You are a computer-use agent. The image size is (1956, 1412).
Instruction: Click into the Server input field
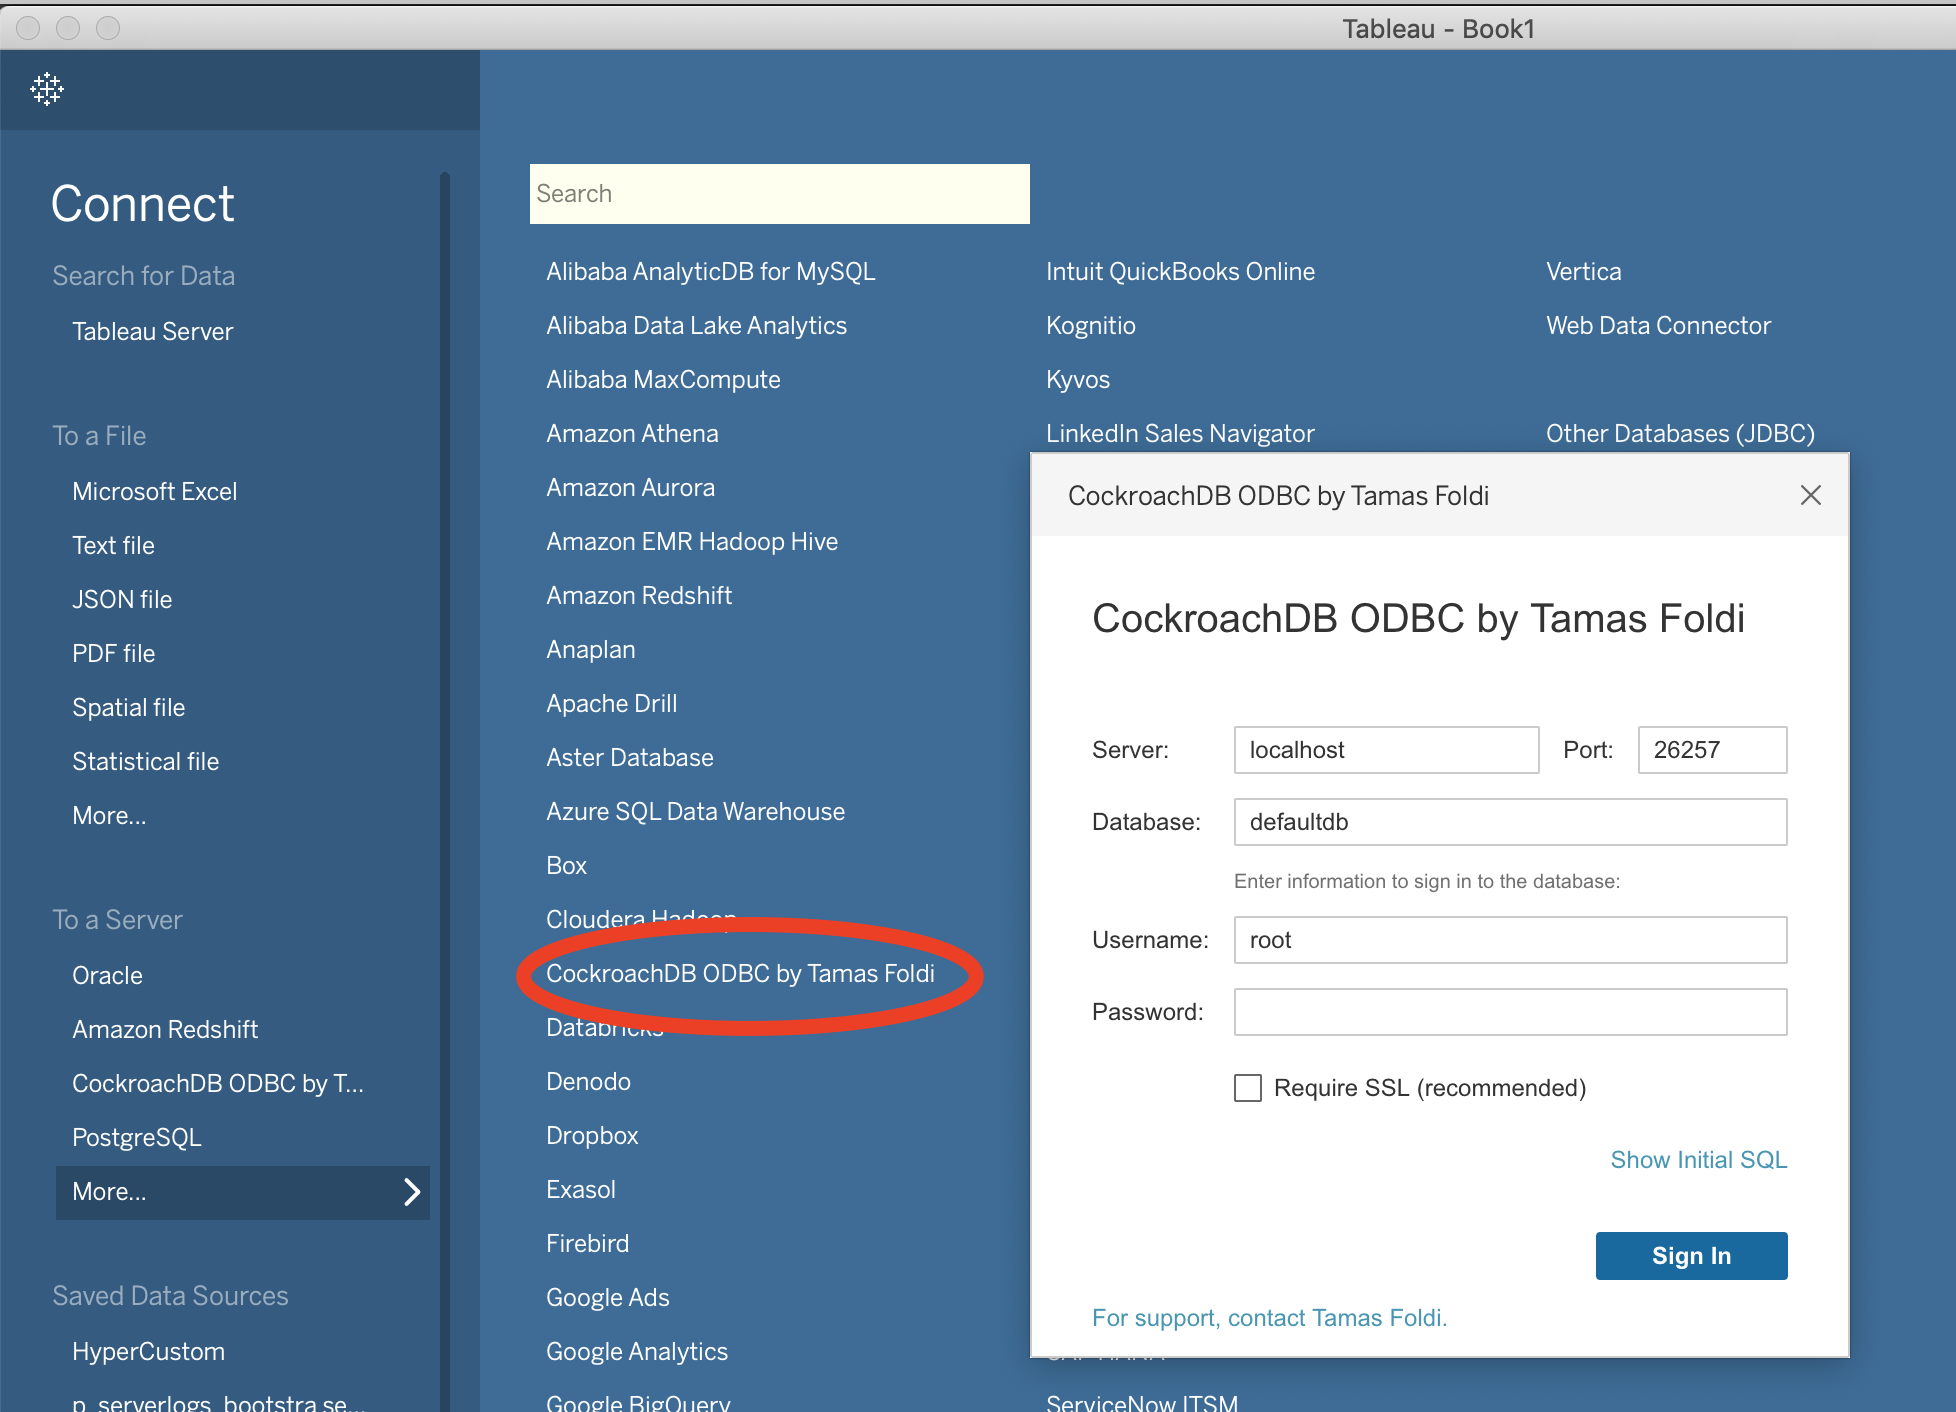coord(1386,750)
